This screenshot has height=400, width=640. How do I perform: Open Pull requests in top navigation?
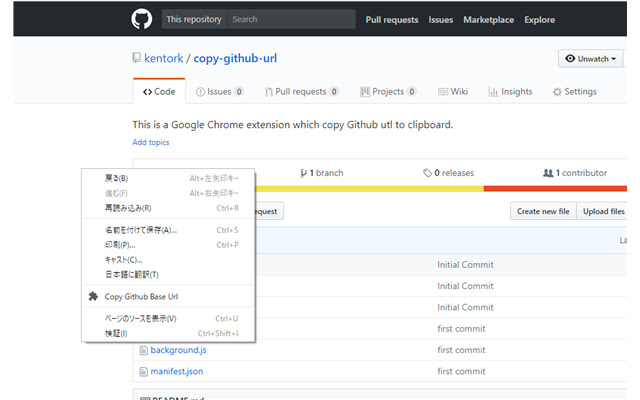pos(392,20)
